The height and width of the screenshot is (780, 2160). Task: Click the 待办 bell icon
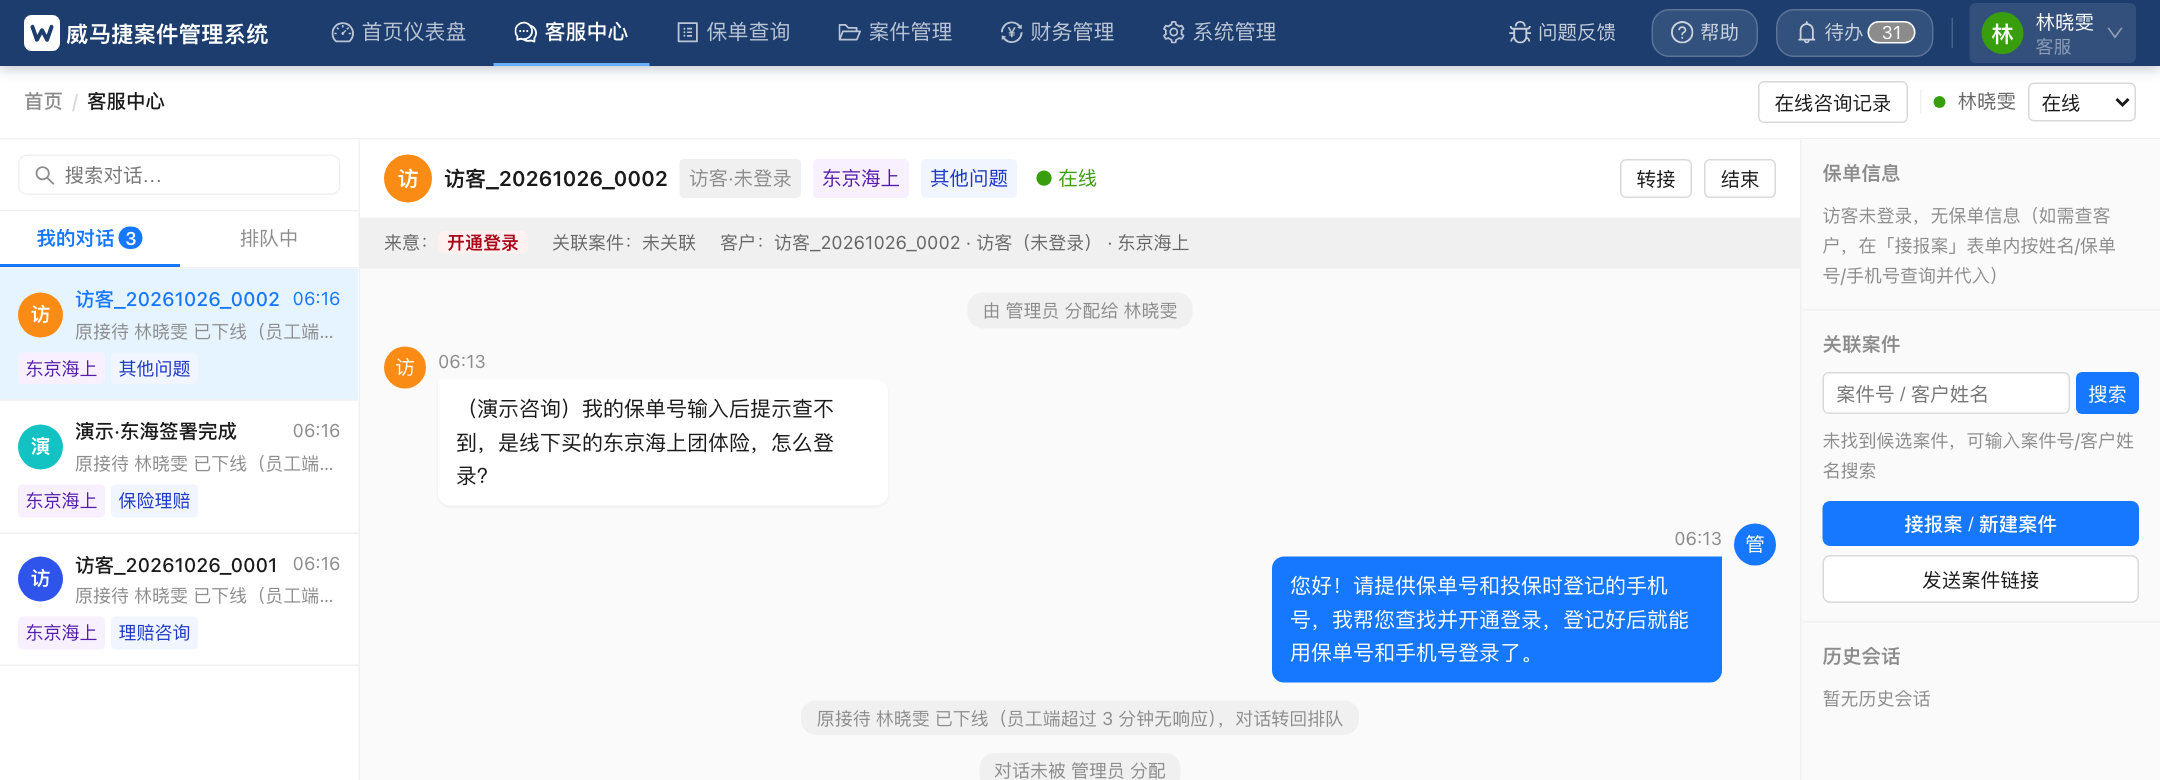click(1806, 33)
